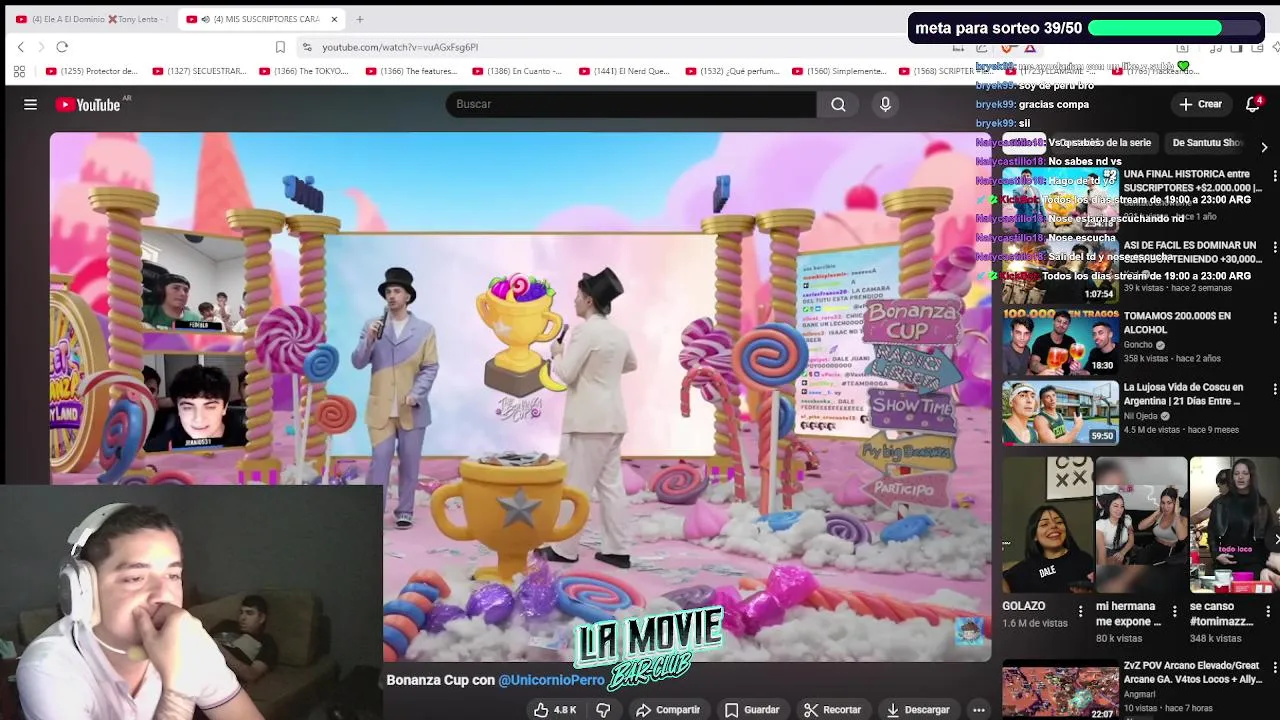Viewport: 1280px width, 720px height.
Task: Open bookmark '(1255) Protector de...'
Action: pyautogui.click(x=92, y=71)
